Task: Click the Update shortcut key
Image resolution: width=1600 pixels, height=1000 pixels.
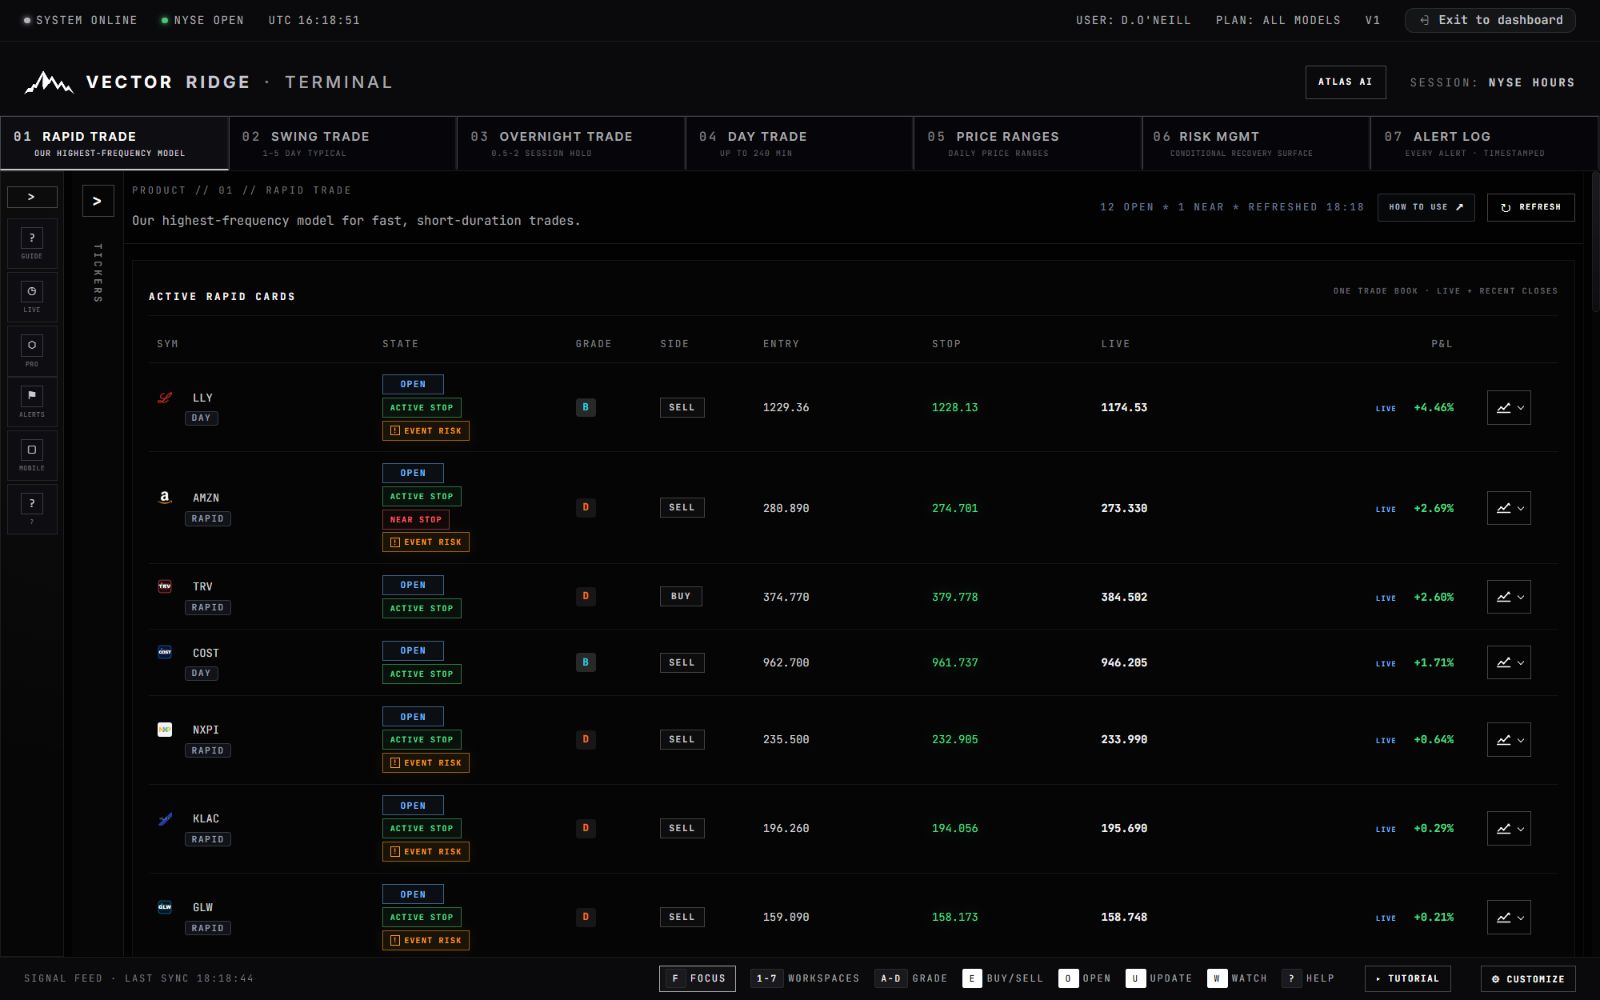Action: [1159, 979]
